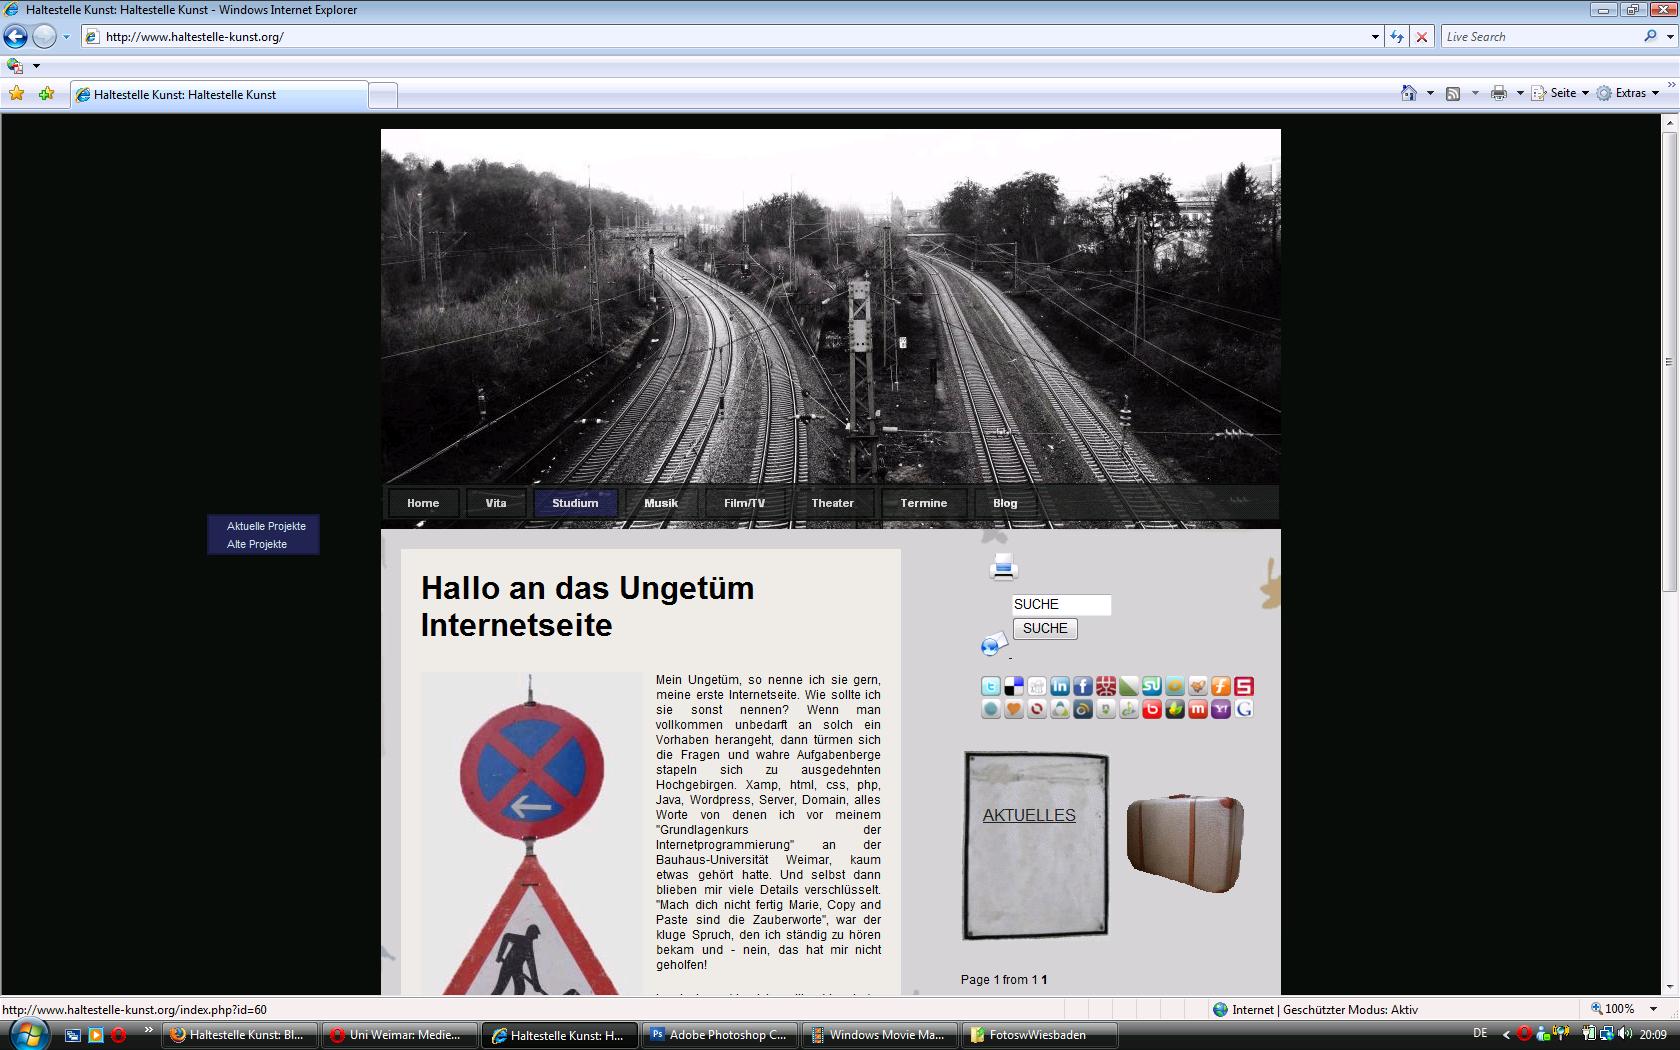
Task: Switch to Adobe Photoshop in the taskbar
Action: [719, 1035]
